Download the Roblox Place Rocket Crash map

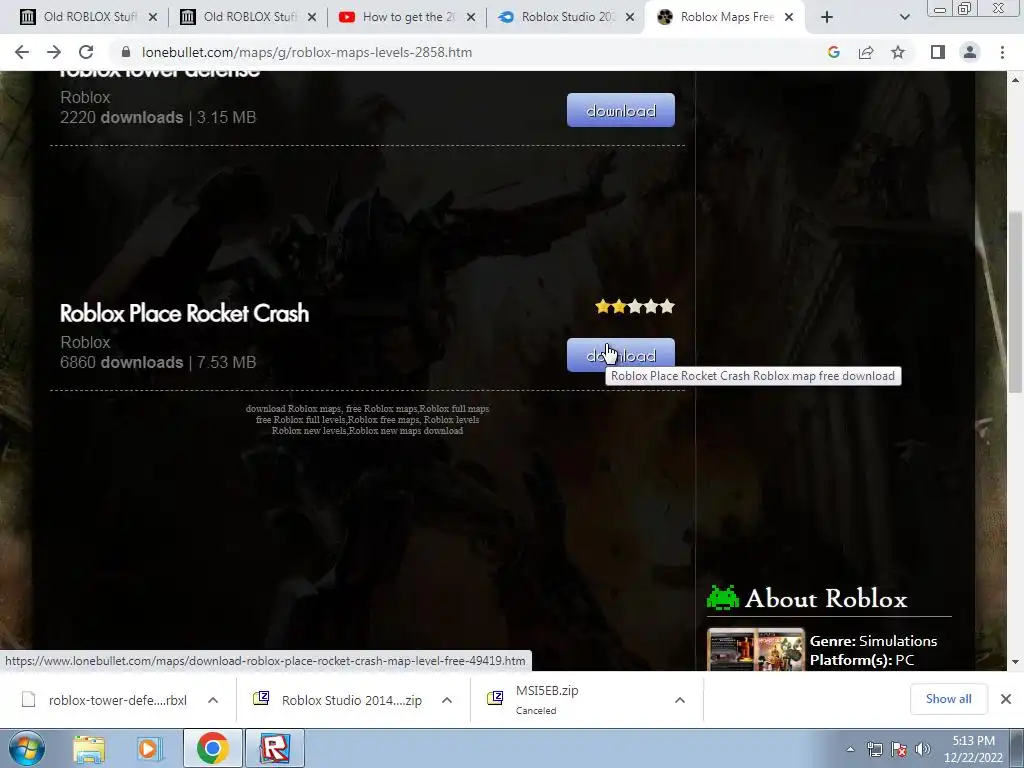coord(620,355)
